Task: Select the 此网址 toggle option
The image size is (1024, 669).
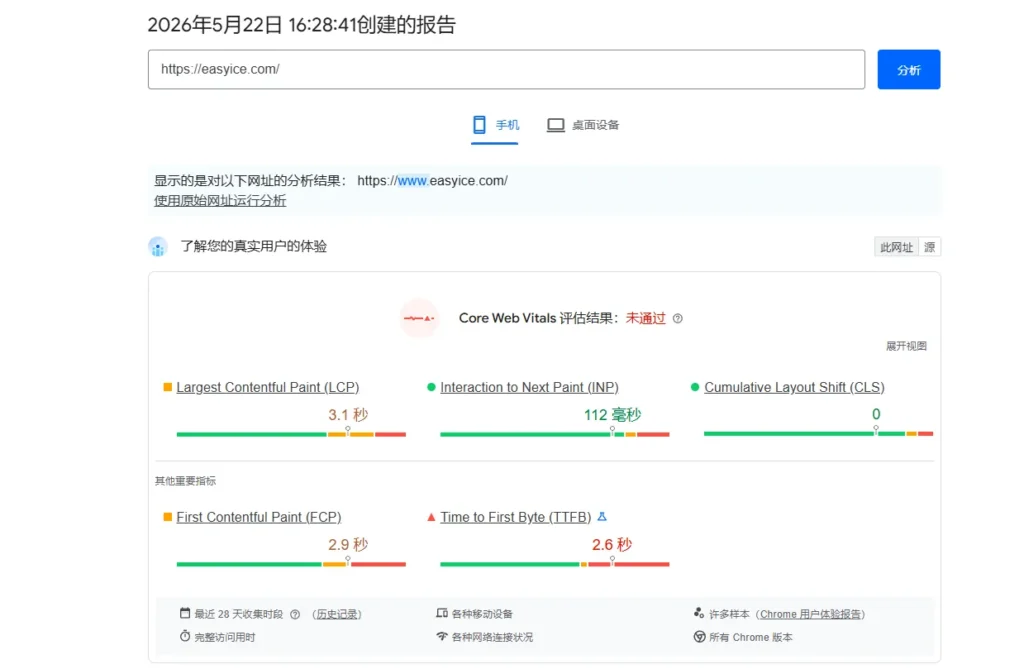Action: click(x=896, y=247)
